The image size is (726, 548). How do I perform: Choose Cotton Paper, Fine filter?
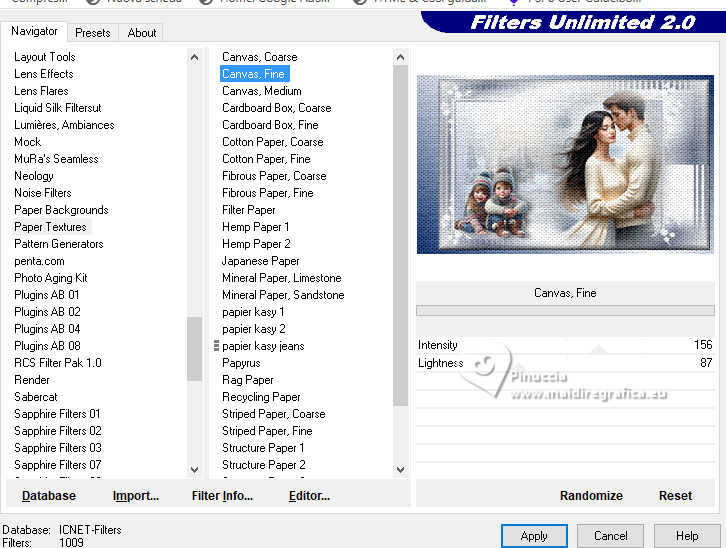point(266,159)
